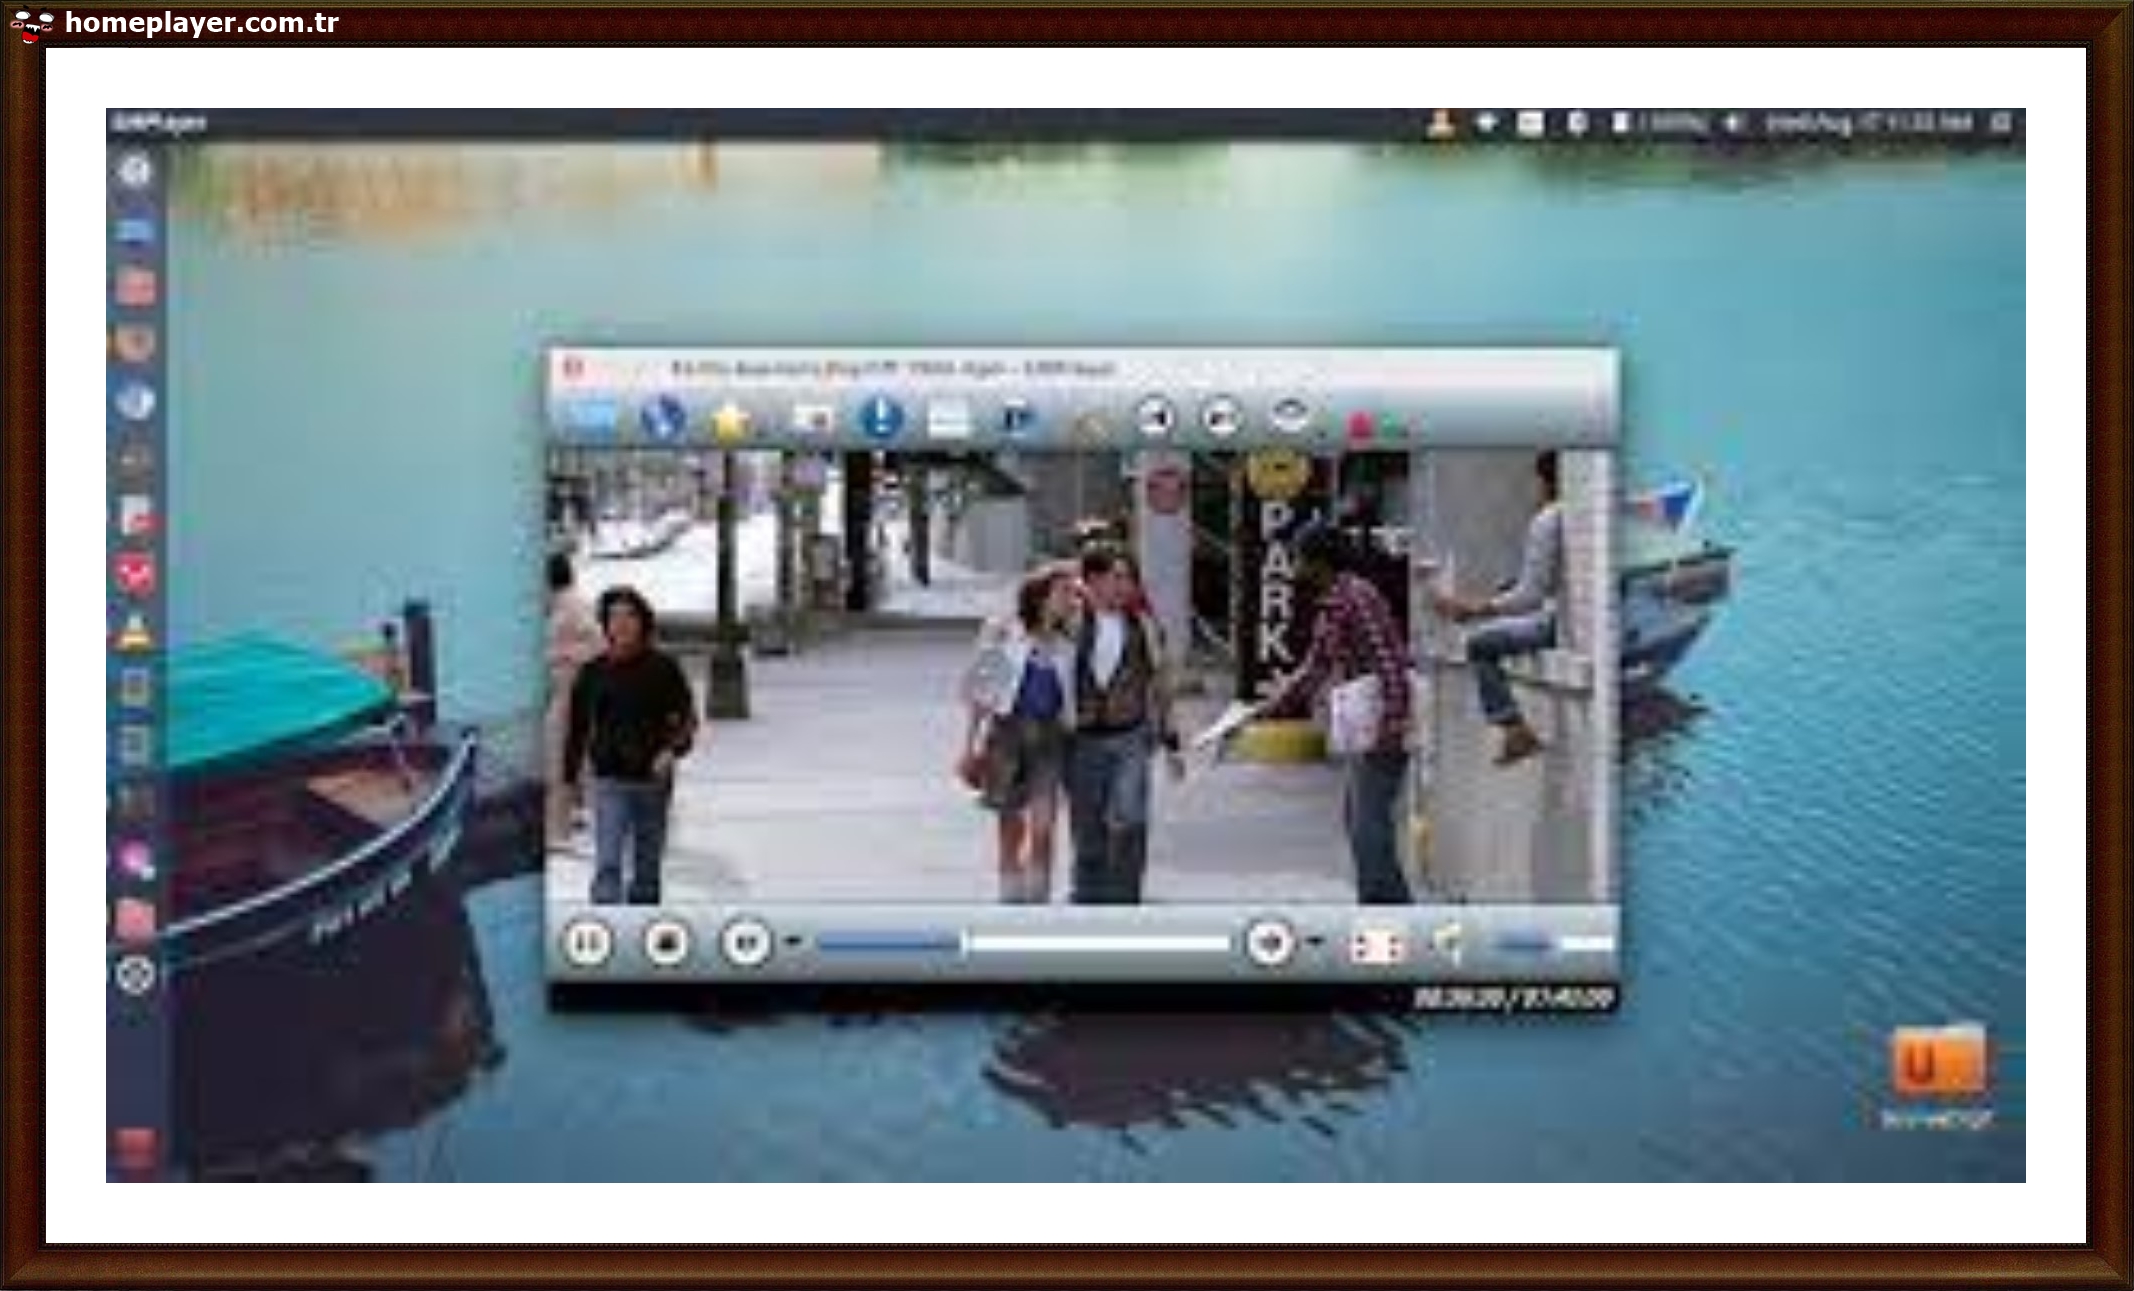The image size is (2134, 1291).
Task: Click the SMPlayer title in top panel
Action: pos(160,122)
